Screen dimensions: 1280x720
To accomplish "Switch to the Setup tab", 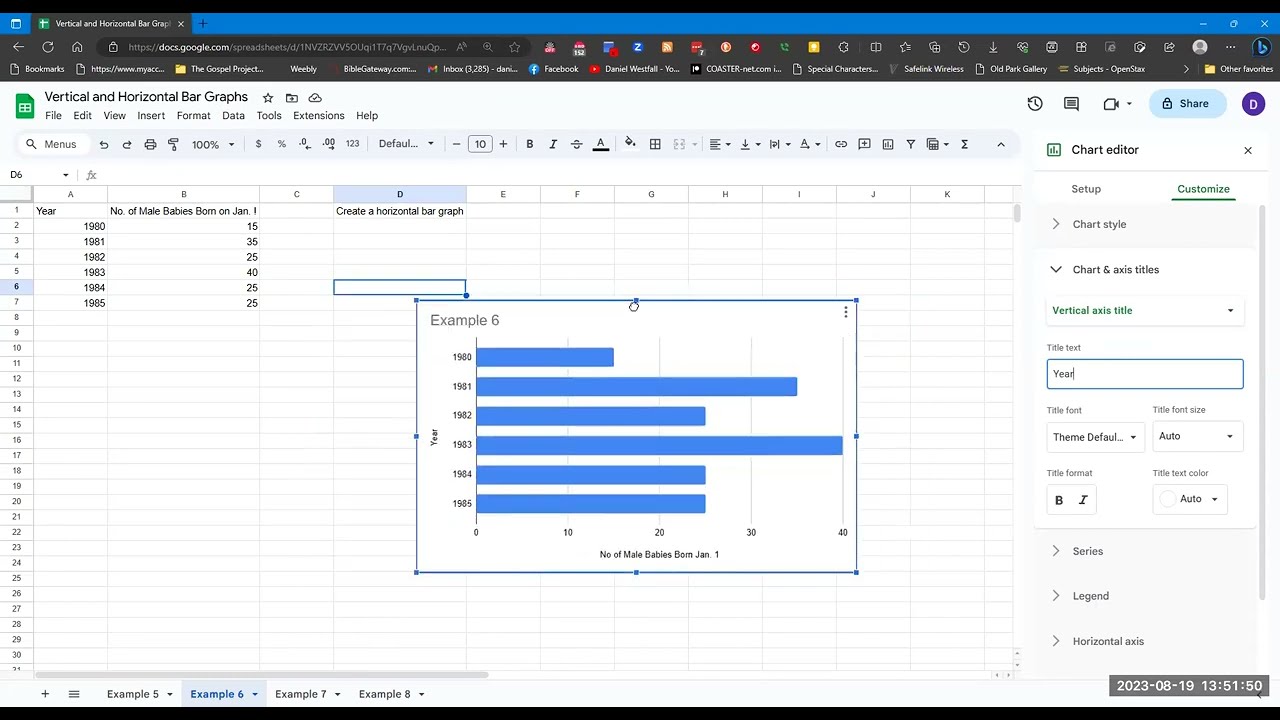I will point(1086,189).
